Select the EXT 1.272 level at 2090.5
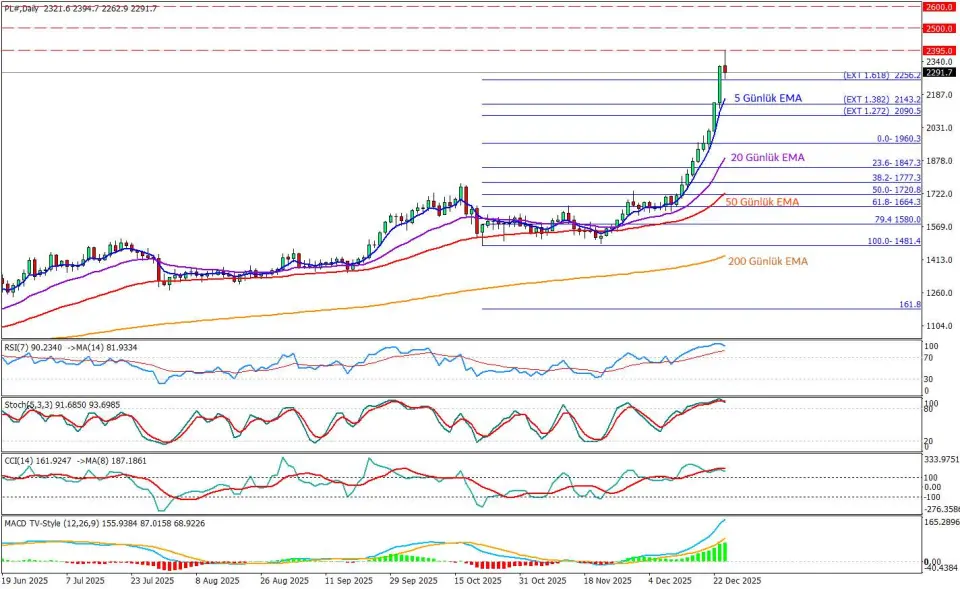This screenshot has width=960, height=589. pyautogui.click(x=881, y=112)
